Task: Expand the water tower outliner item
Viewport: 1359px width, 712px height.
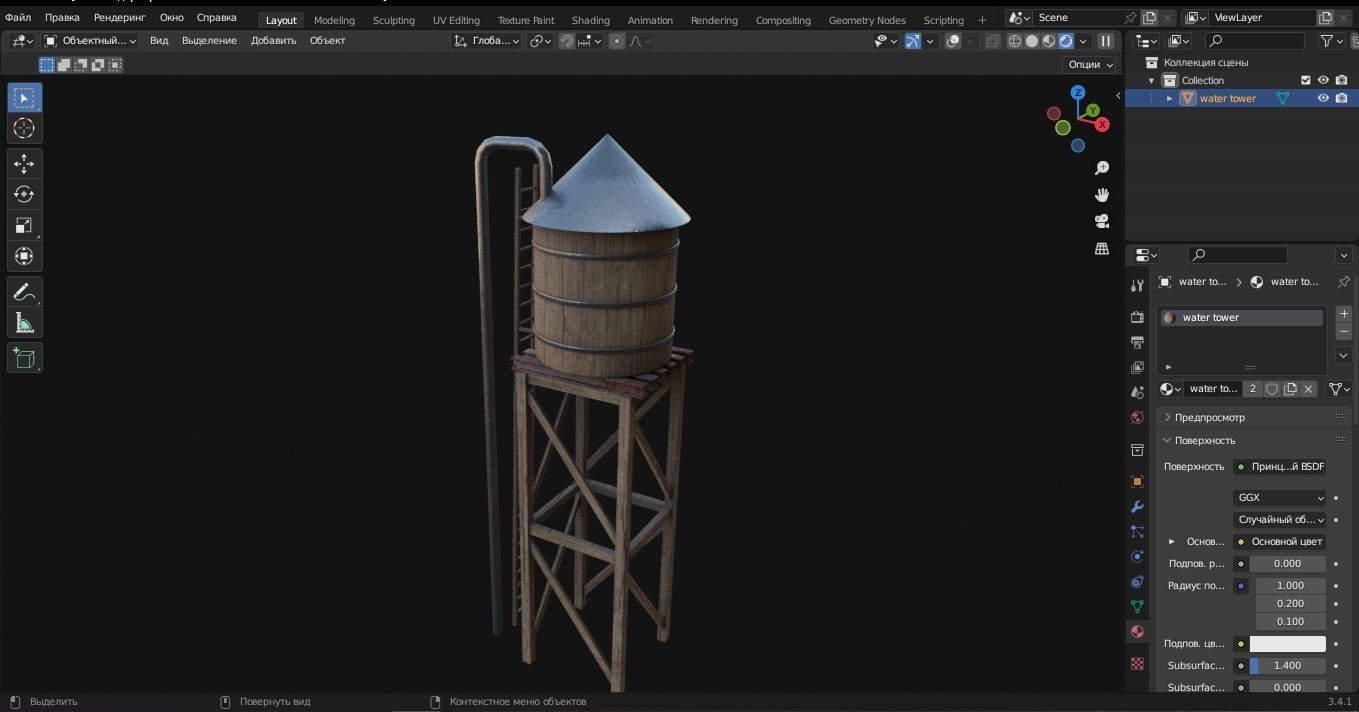Action: tap(1169, 98)
